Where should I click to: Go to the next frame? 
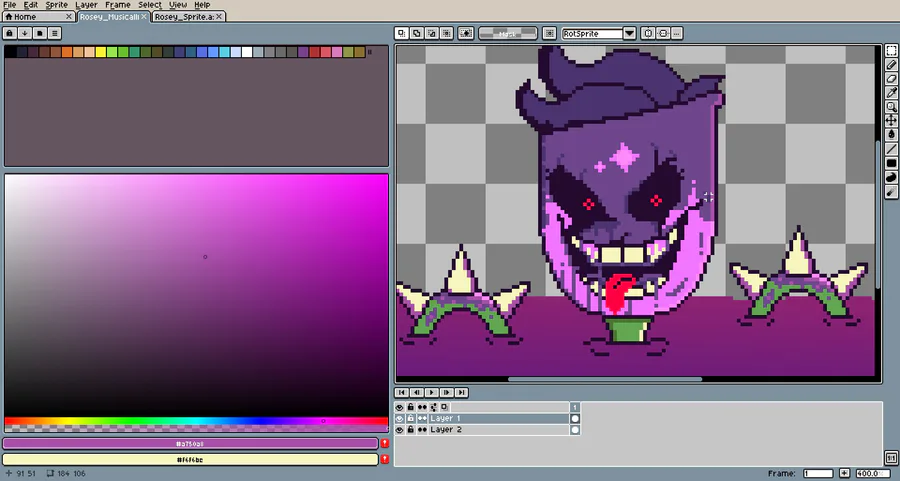coord(447,393)
